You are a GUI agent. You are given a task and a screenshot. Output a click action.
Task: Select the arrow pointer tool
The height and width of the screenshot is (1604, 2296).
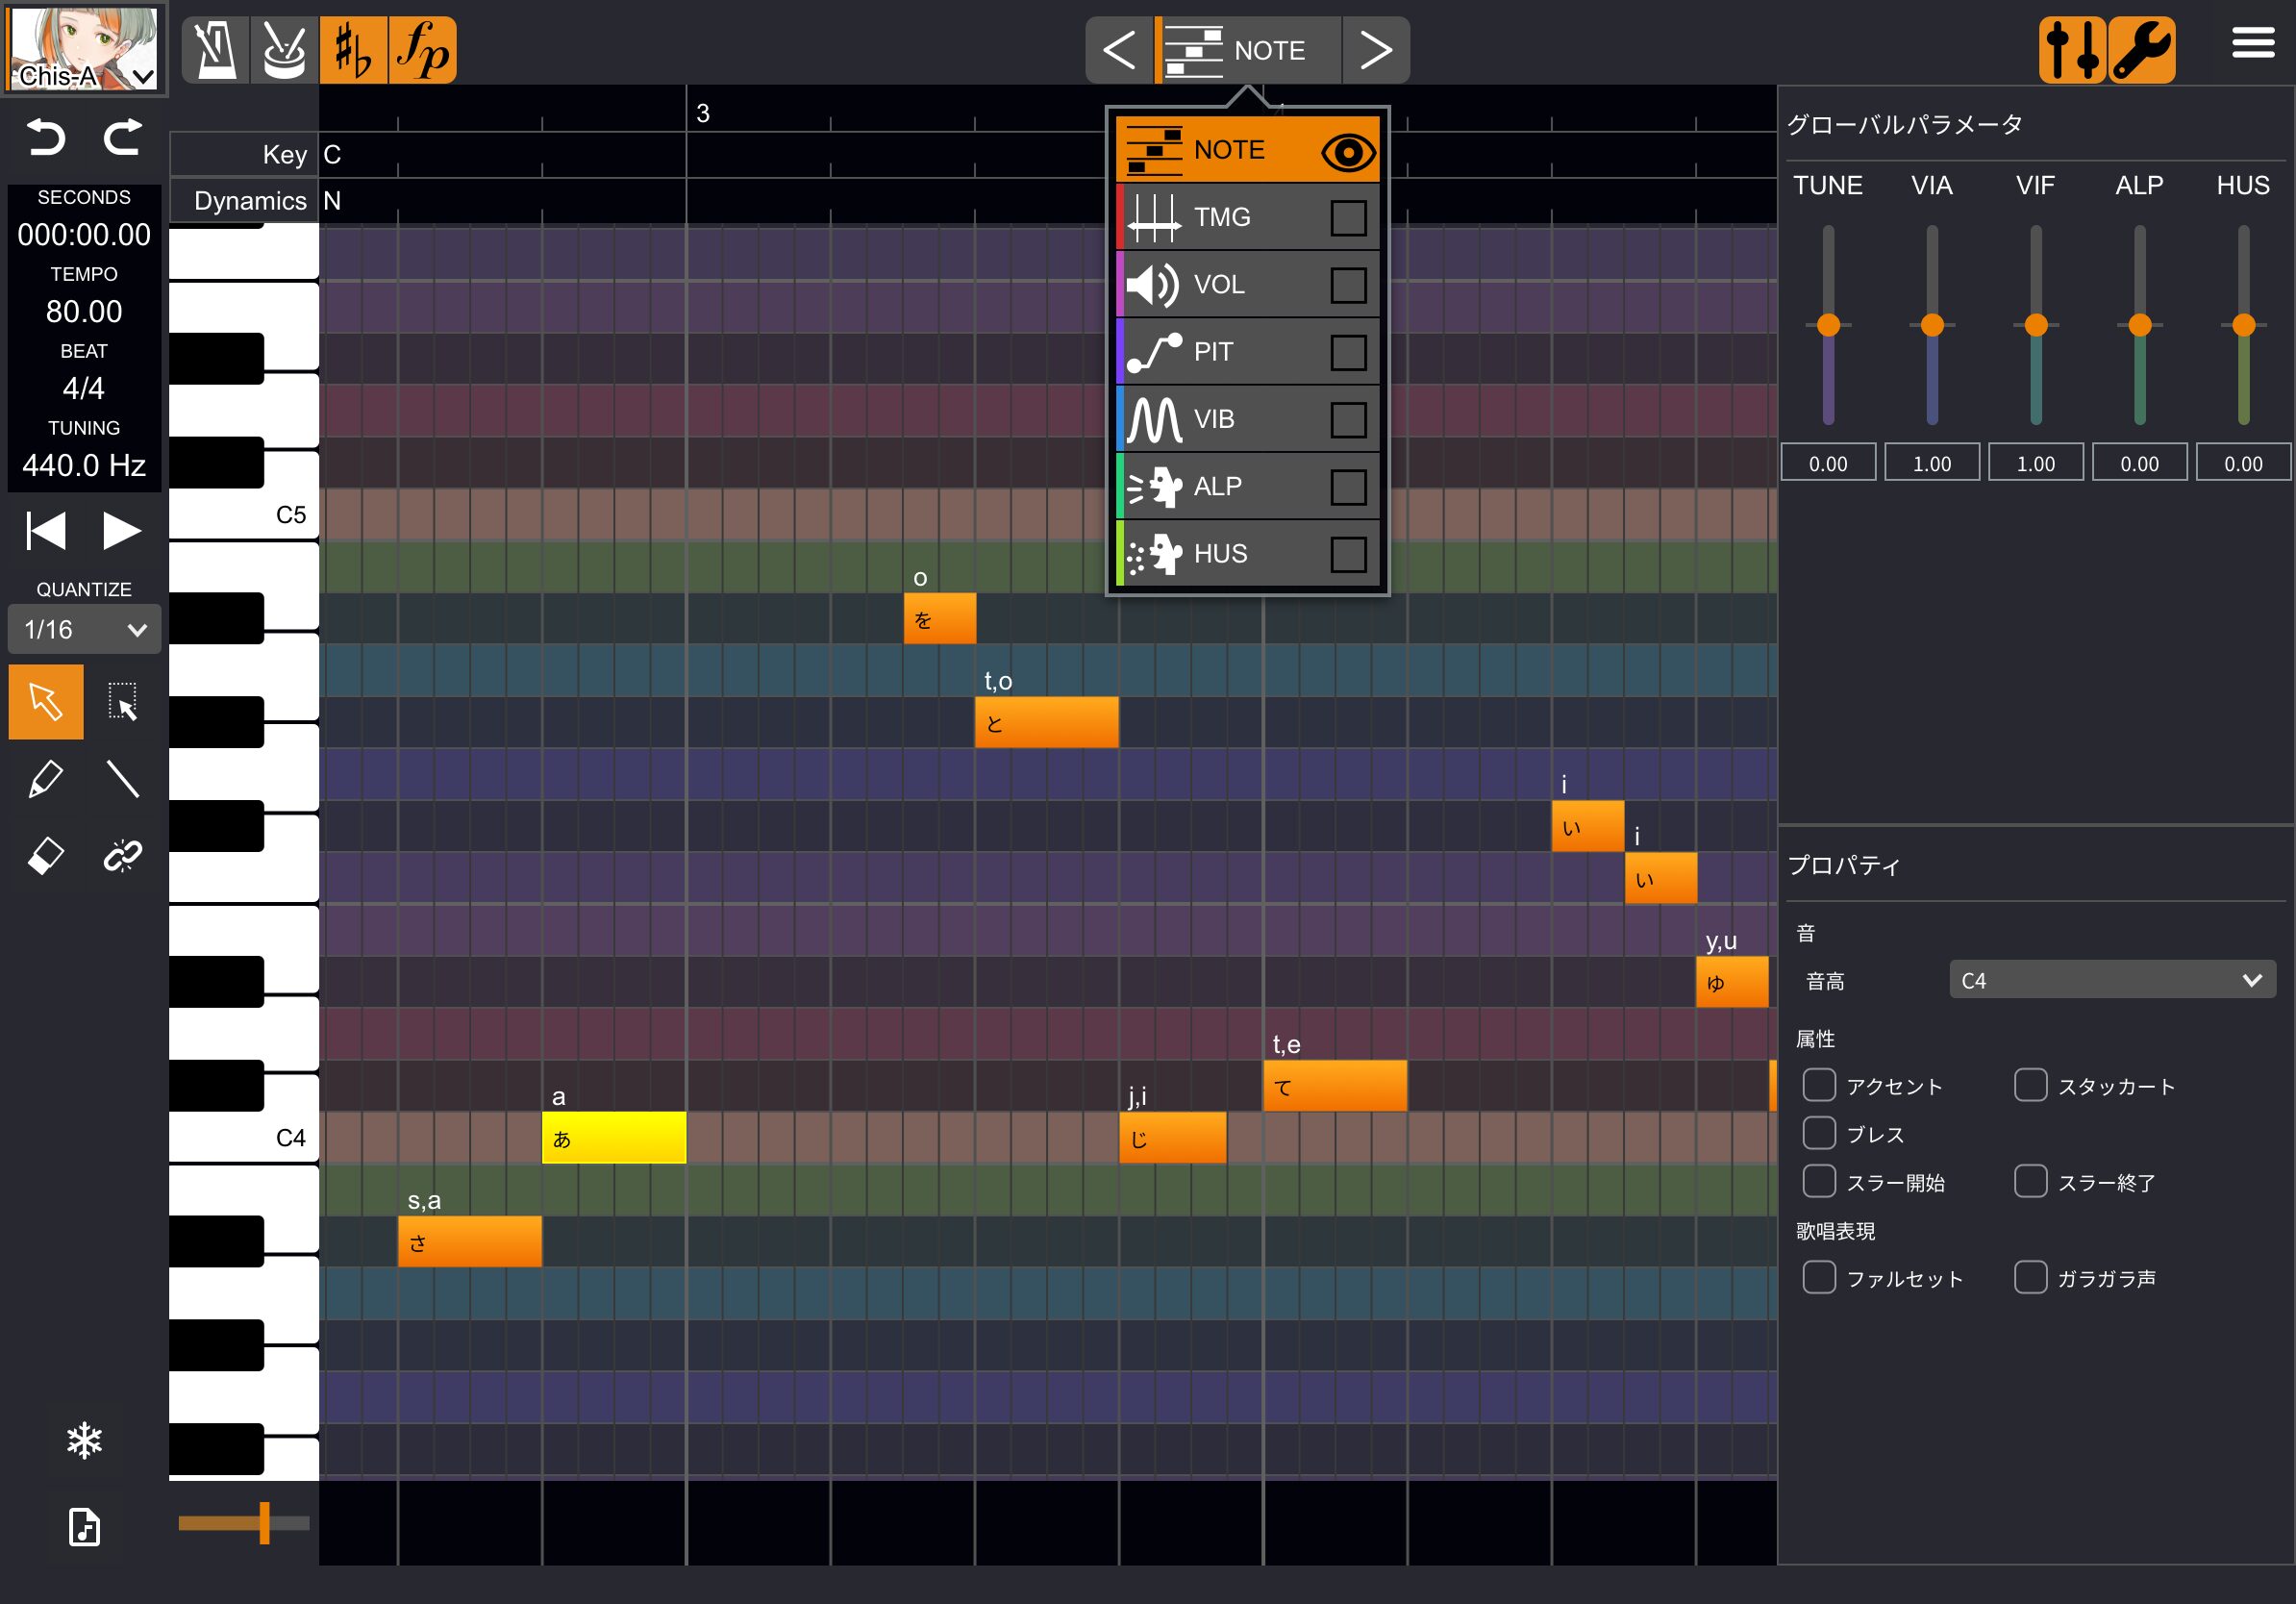pos(46,702)
